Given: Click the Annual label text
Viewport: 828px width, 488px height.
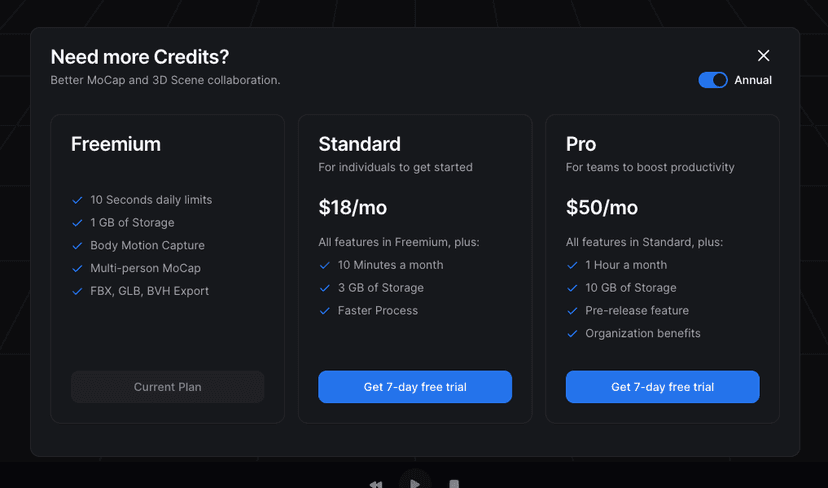Looking at the screenshot, I should tap(753, 80).
